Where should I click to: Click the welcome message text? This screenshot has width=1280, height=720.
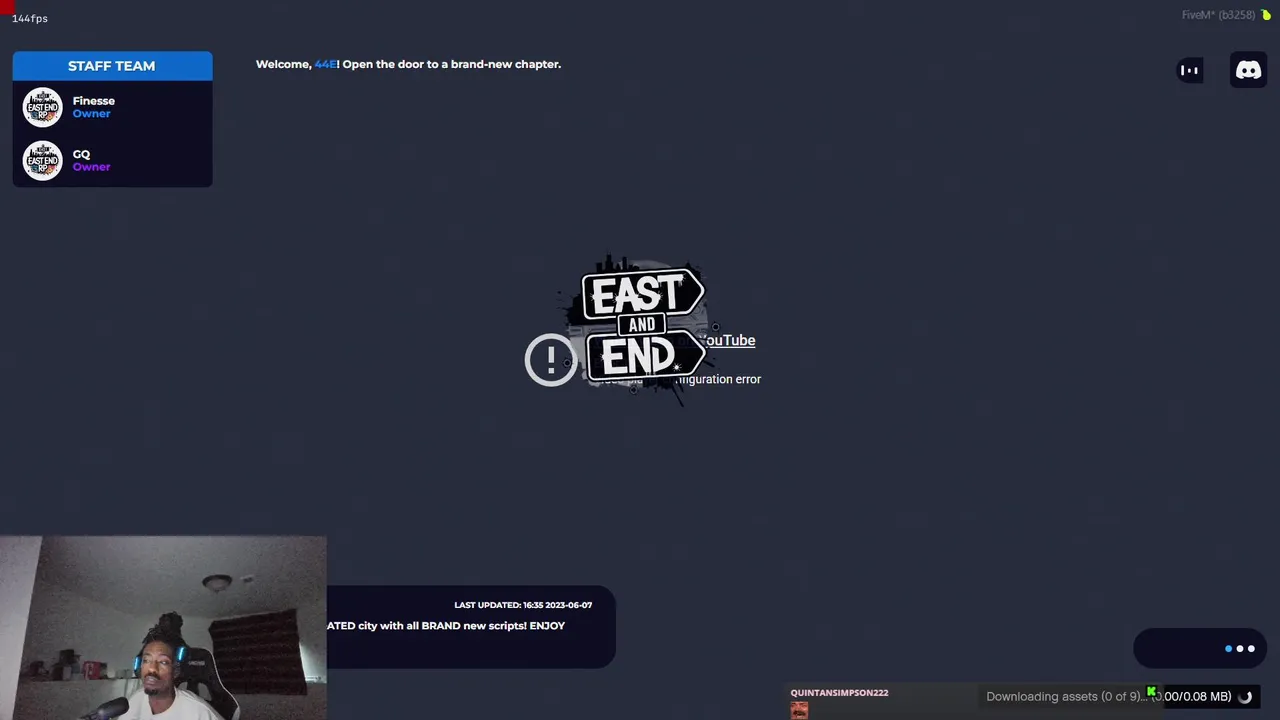pos(408,64)
